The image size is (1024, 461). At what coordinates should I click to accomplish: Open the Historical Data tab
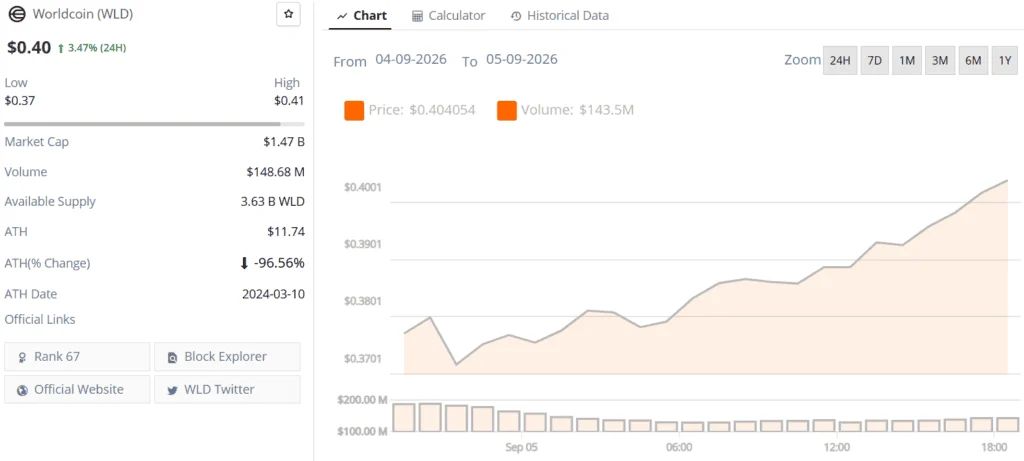[560, 16]
